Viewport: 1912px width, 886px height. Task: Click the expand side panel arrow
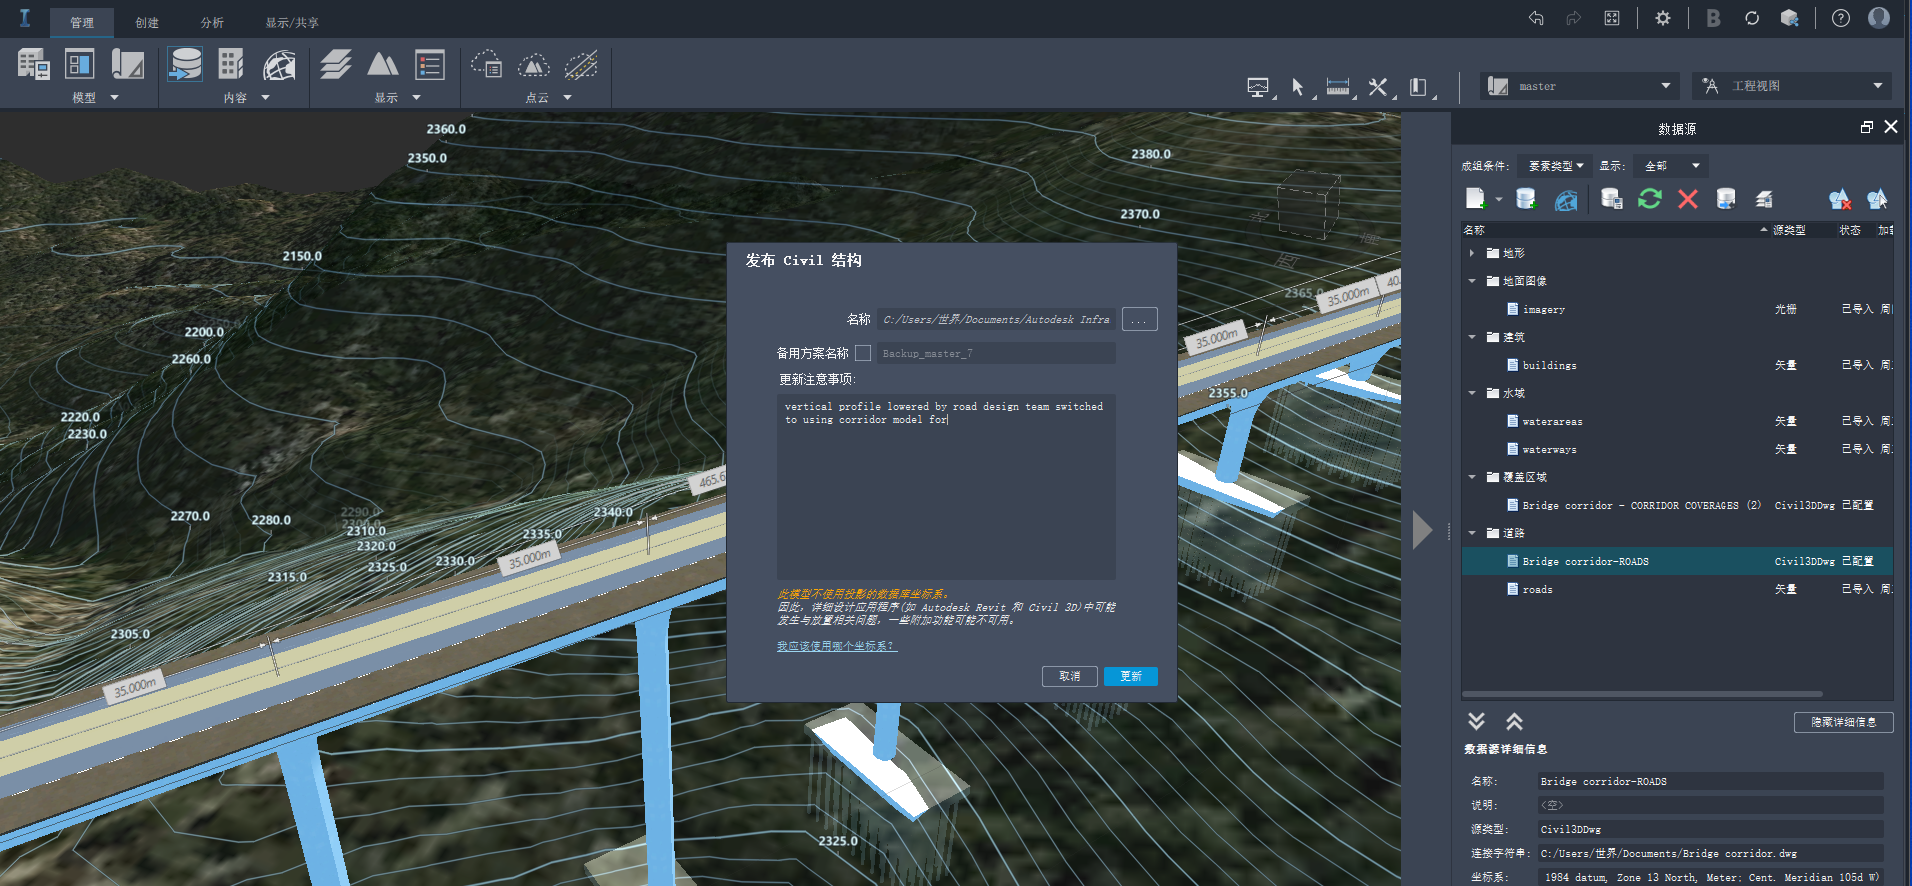(x=1422, y=530)
